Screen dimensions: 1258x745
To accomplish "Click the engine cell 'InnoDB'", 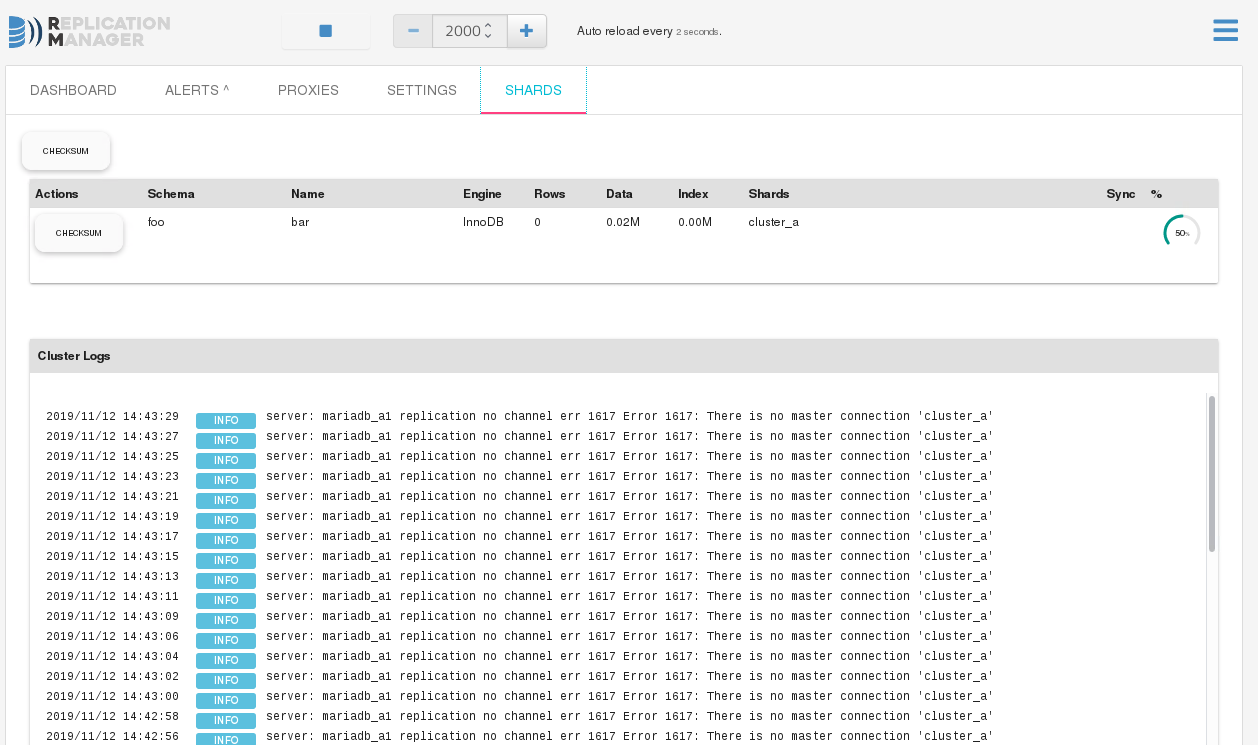I will click(x=483, y=222).
